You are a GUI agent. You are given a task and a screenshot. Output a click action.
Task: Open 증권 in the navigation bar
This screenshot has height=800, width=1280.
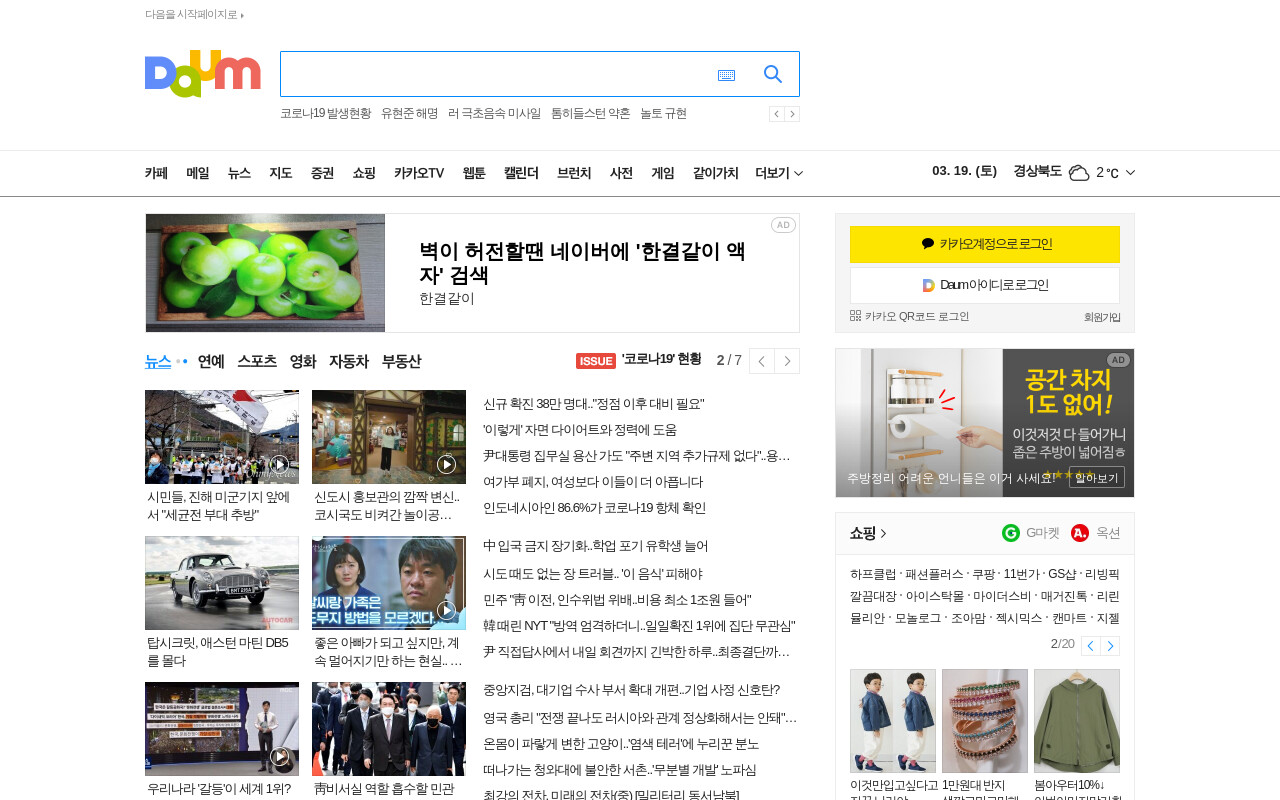click(x=322, y=173)
